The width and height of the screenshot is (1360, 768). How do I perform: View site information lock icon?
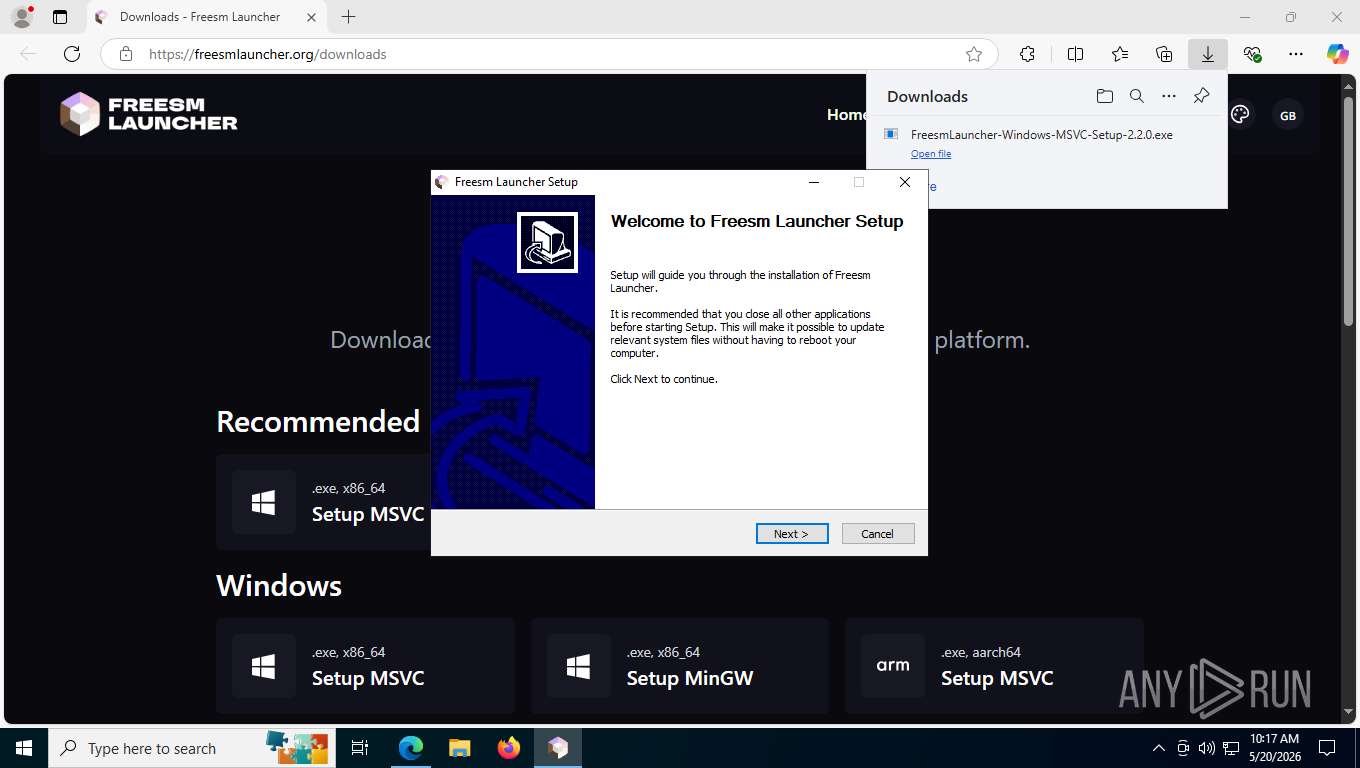(126, 54)
